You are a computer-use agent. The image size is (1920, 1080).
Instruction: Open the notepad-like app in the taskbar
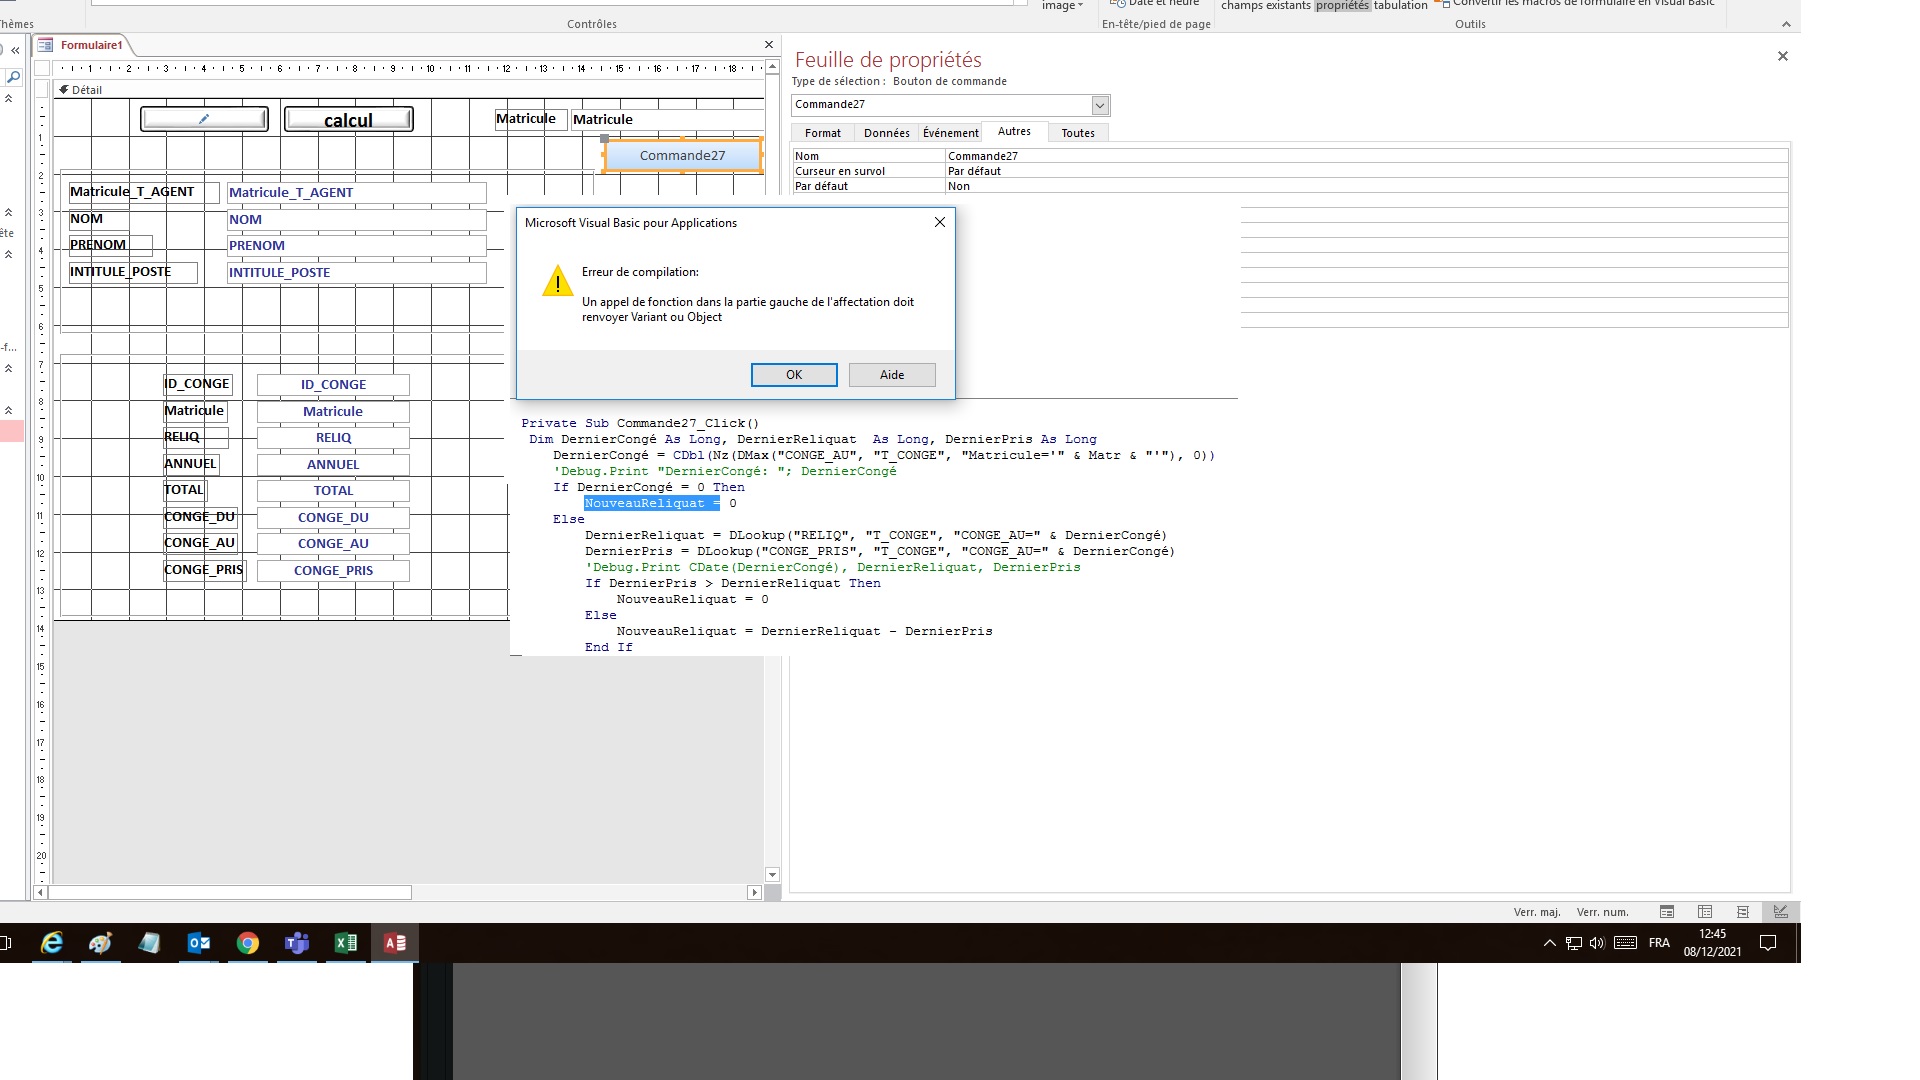pyautogui.click(x=149, y=943)
